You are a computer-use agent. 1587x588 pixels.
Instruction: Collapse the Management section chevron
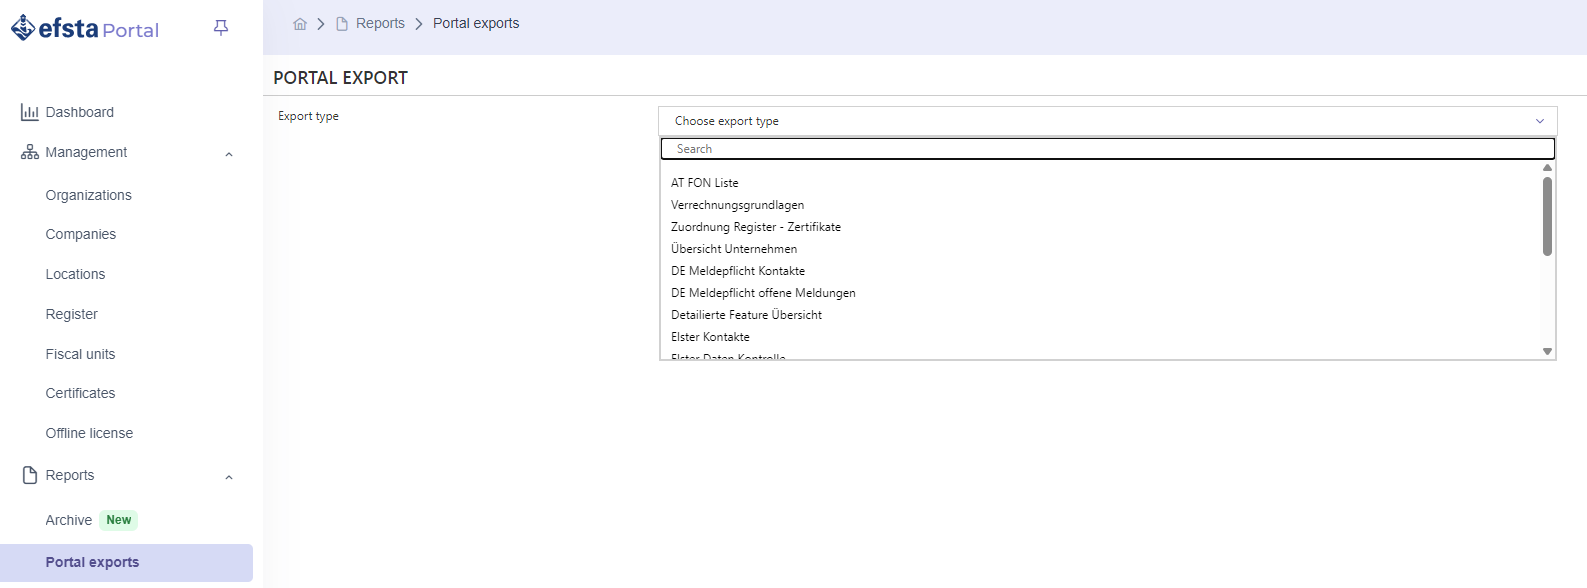[229, 154]
